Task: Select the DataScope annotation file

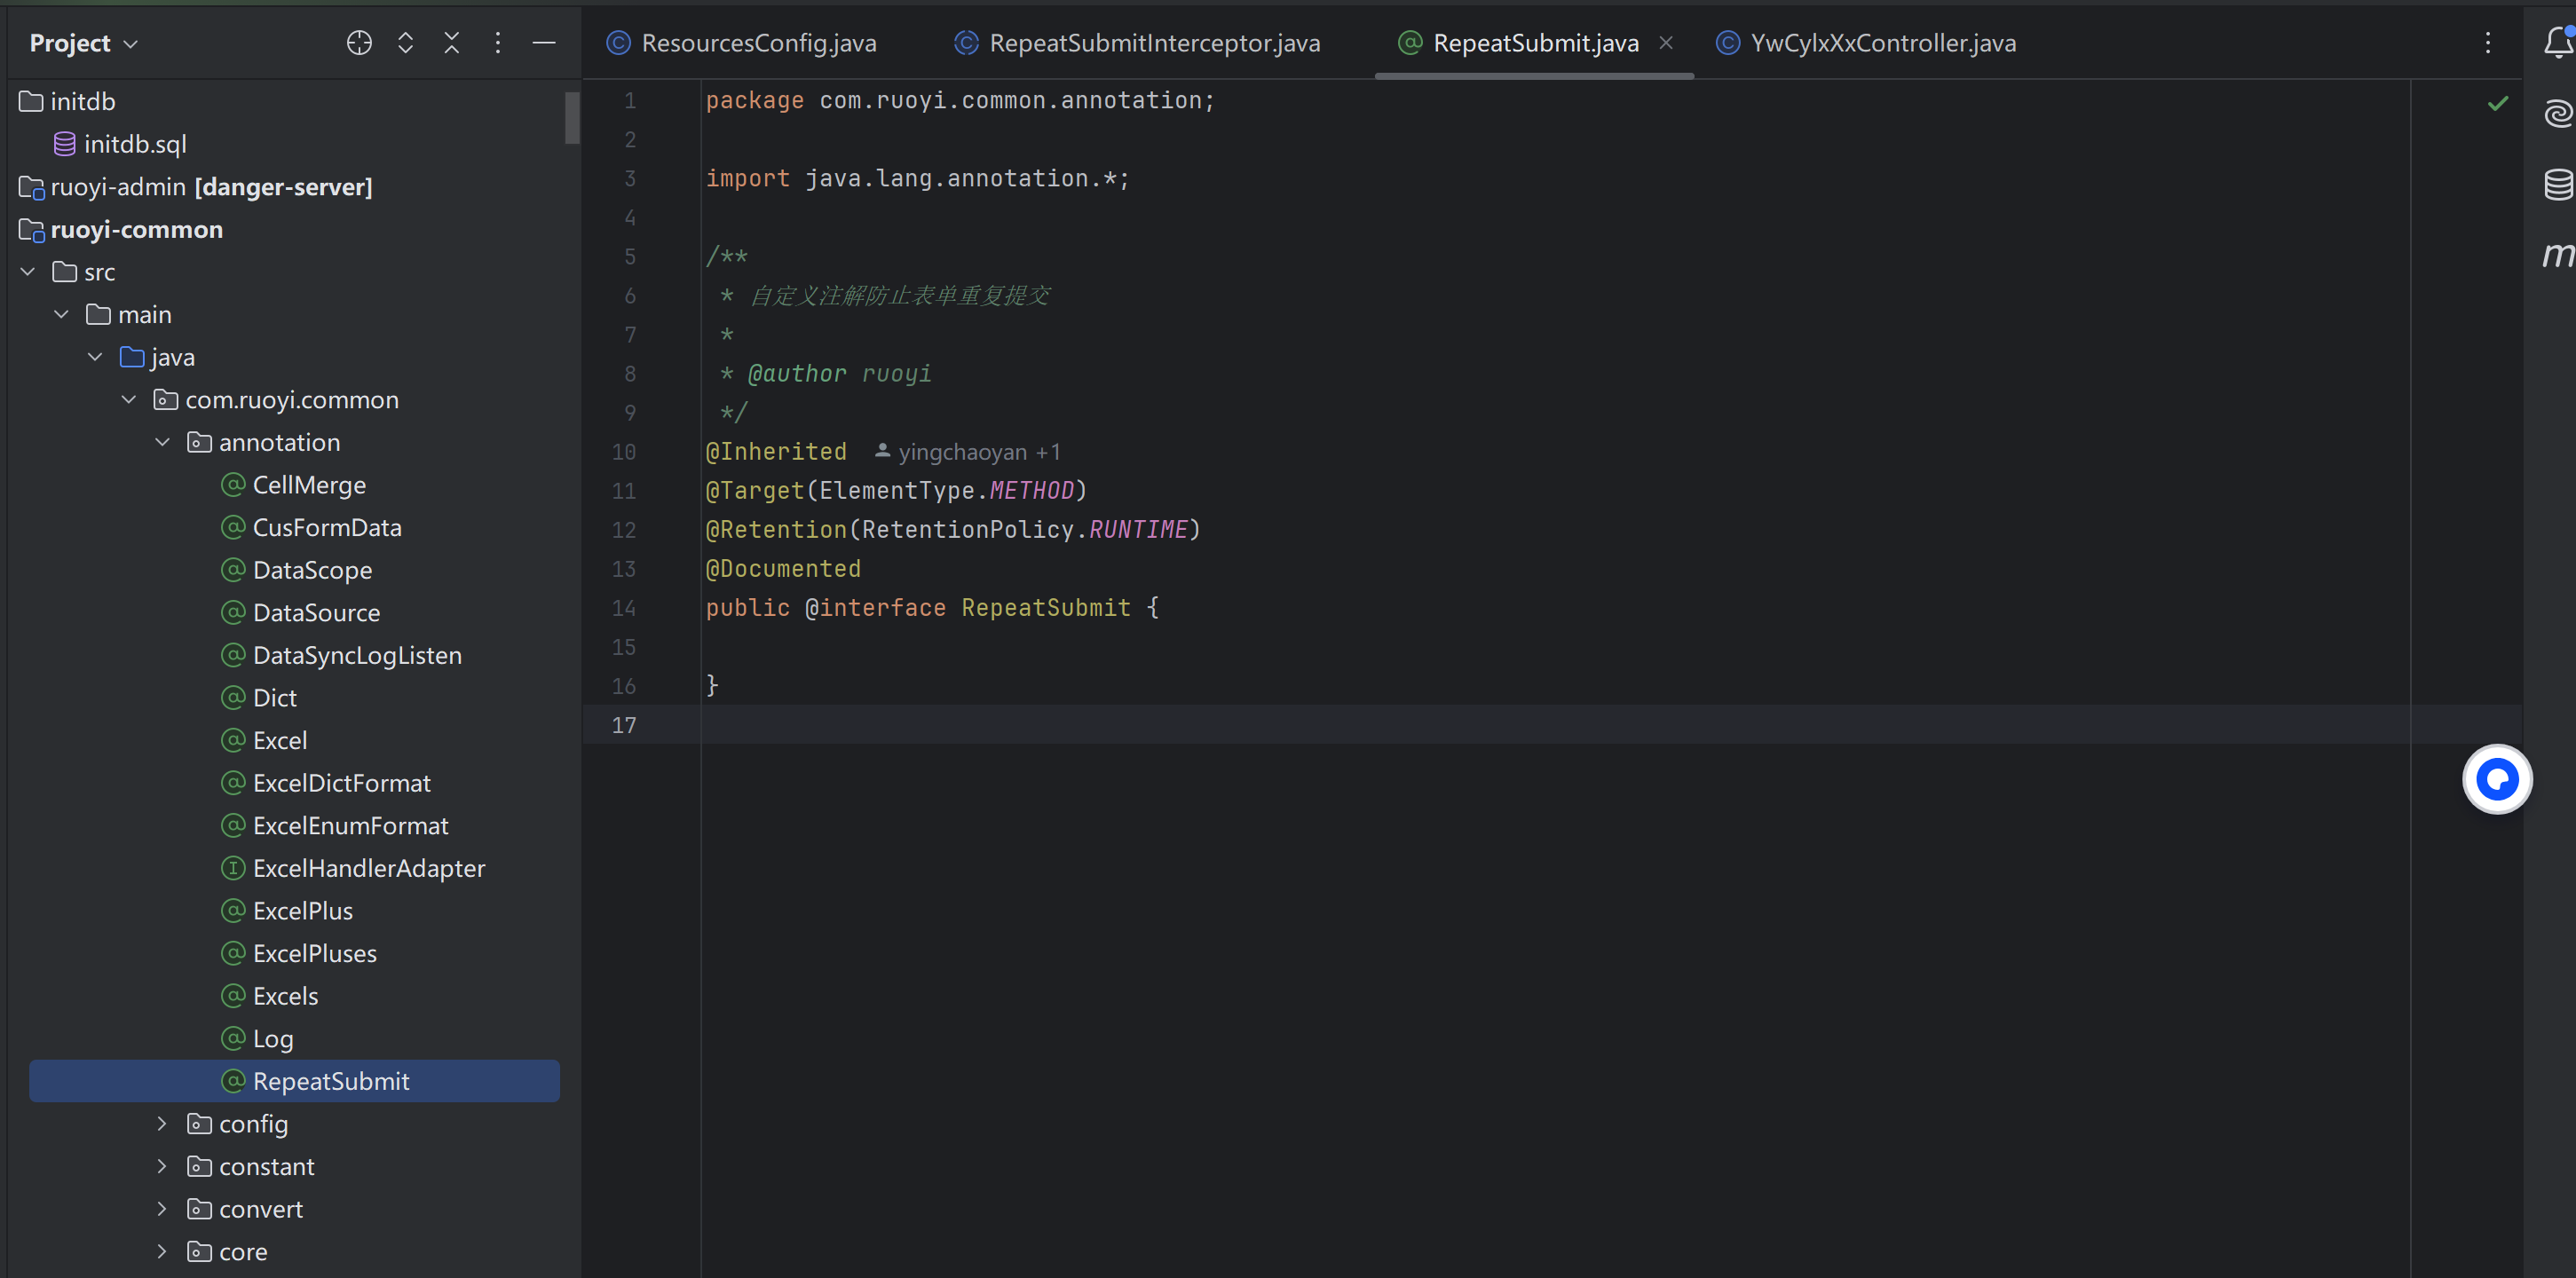Action: coord(312,570)
